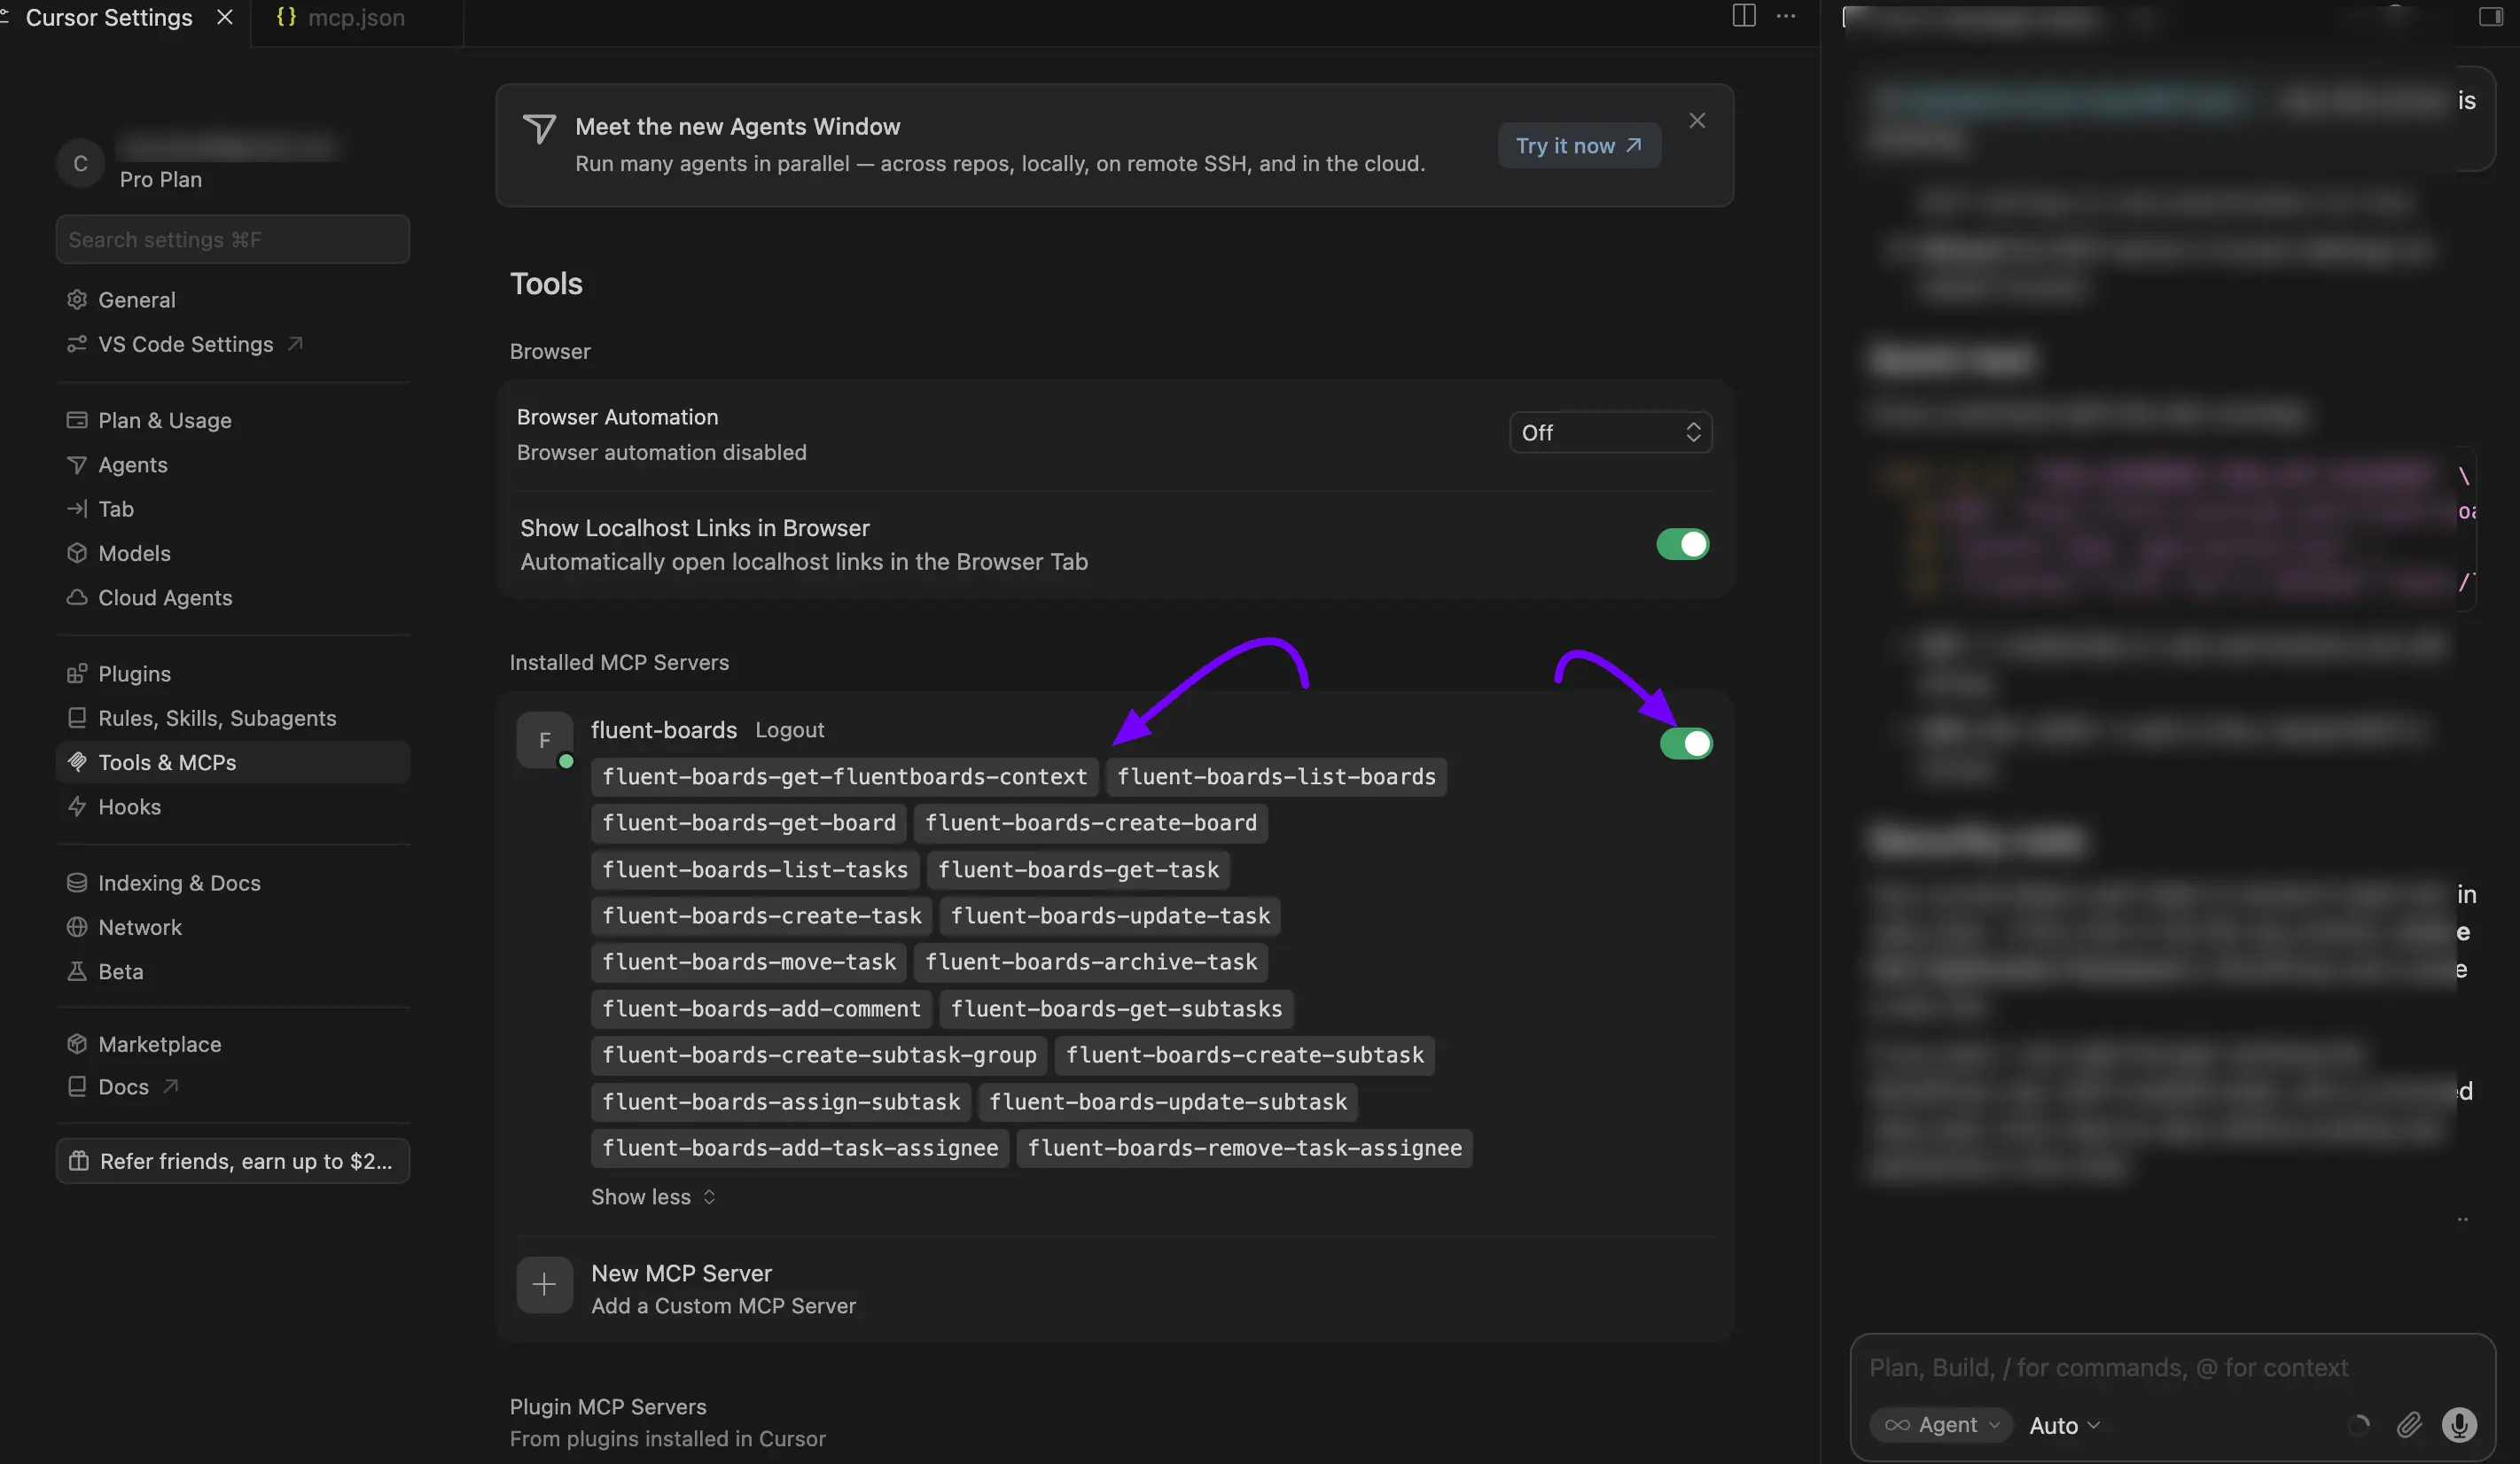Click the split editor layout icon
This screenshot has height=1464, width=2520.
1743,16
